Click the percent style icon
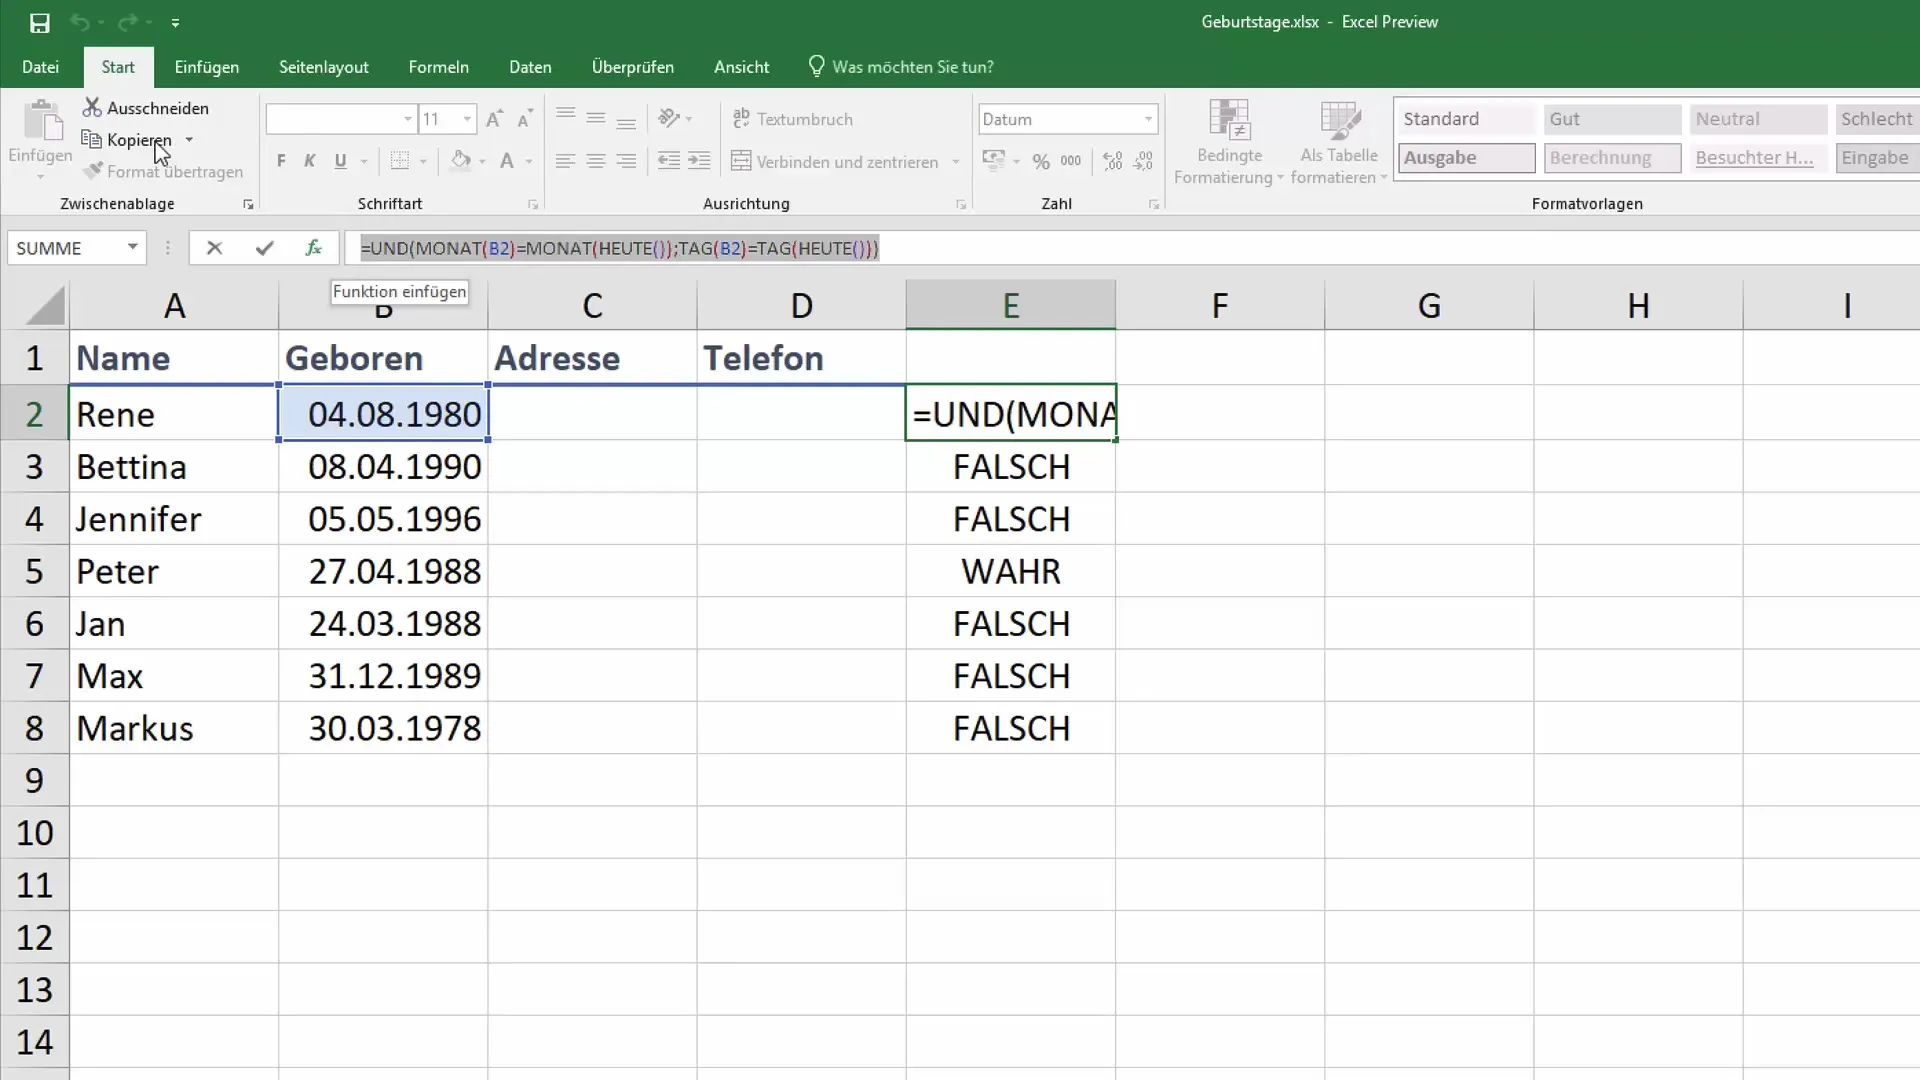The width and height of the screenshot is (1920, 1080). click(x=1041, y=161)
